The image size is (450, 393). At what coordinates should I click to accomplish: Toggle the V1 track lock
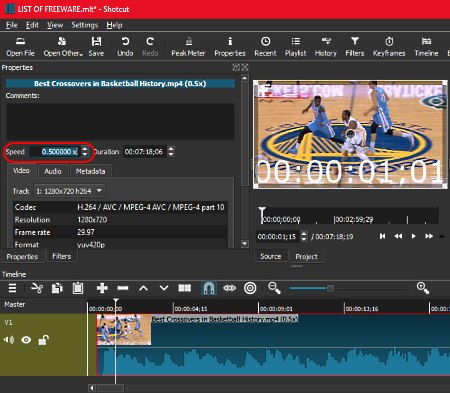tap(43, 340)
